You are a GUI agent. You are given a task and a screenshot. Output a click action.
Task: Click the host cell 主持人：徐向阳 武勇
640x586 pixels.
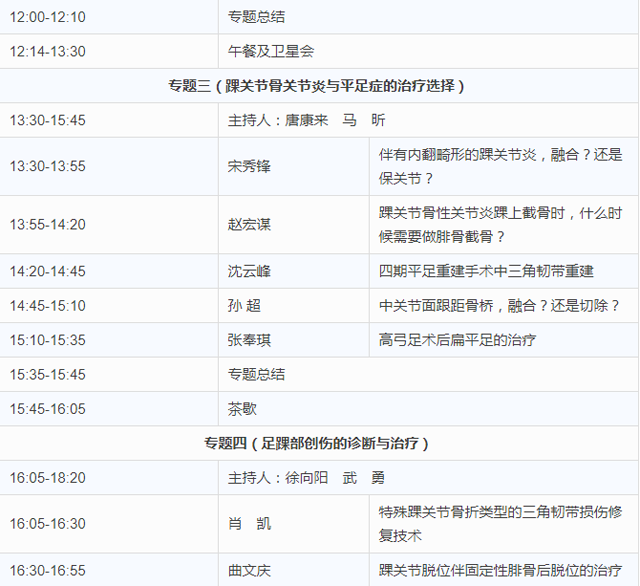tap(306, 478)
